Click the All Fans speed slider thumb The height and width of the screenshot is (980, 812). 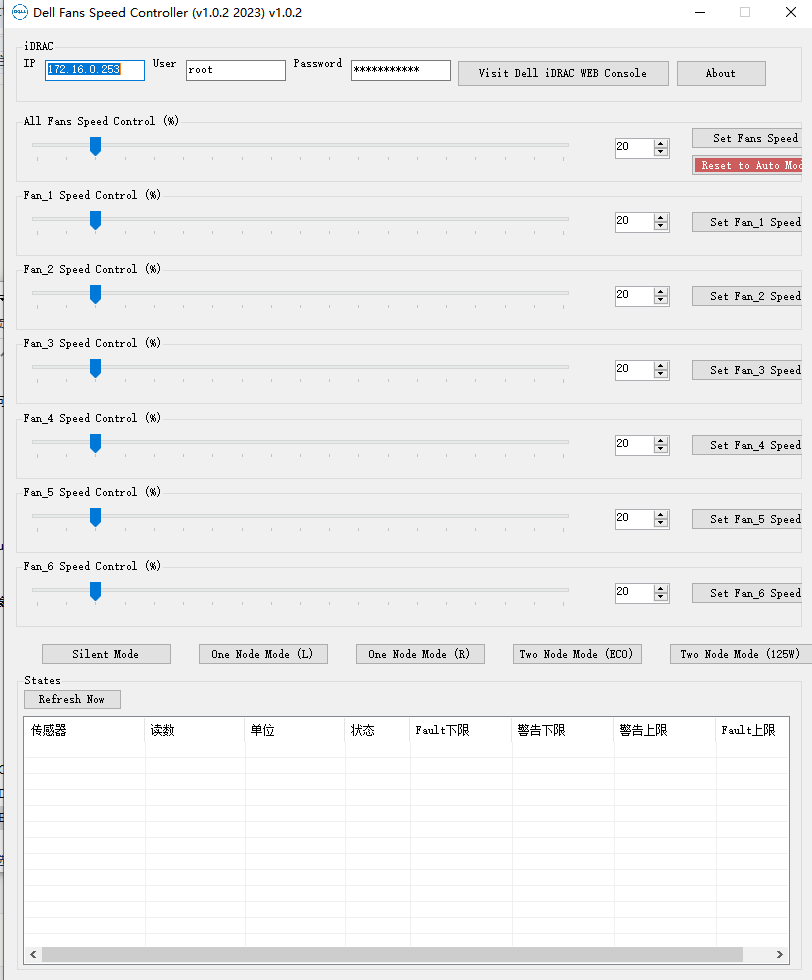click(96, 146)
